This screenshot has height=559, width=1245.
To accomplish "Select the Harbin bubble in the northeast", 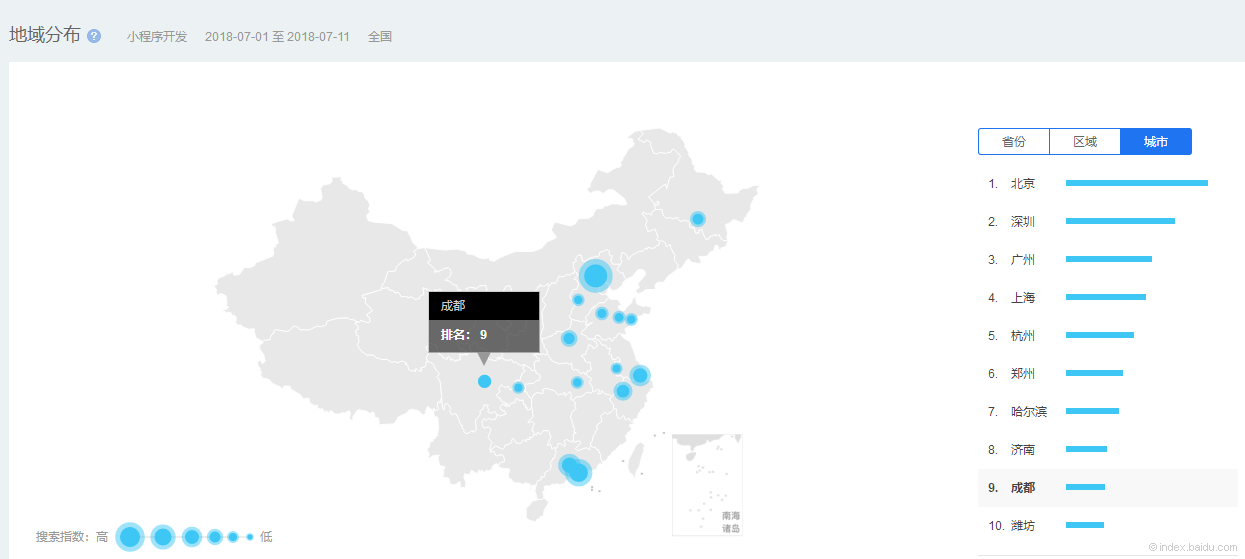I will pyautogui.click(x=698, y=219).
